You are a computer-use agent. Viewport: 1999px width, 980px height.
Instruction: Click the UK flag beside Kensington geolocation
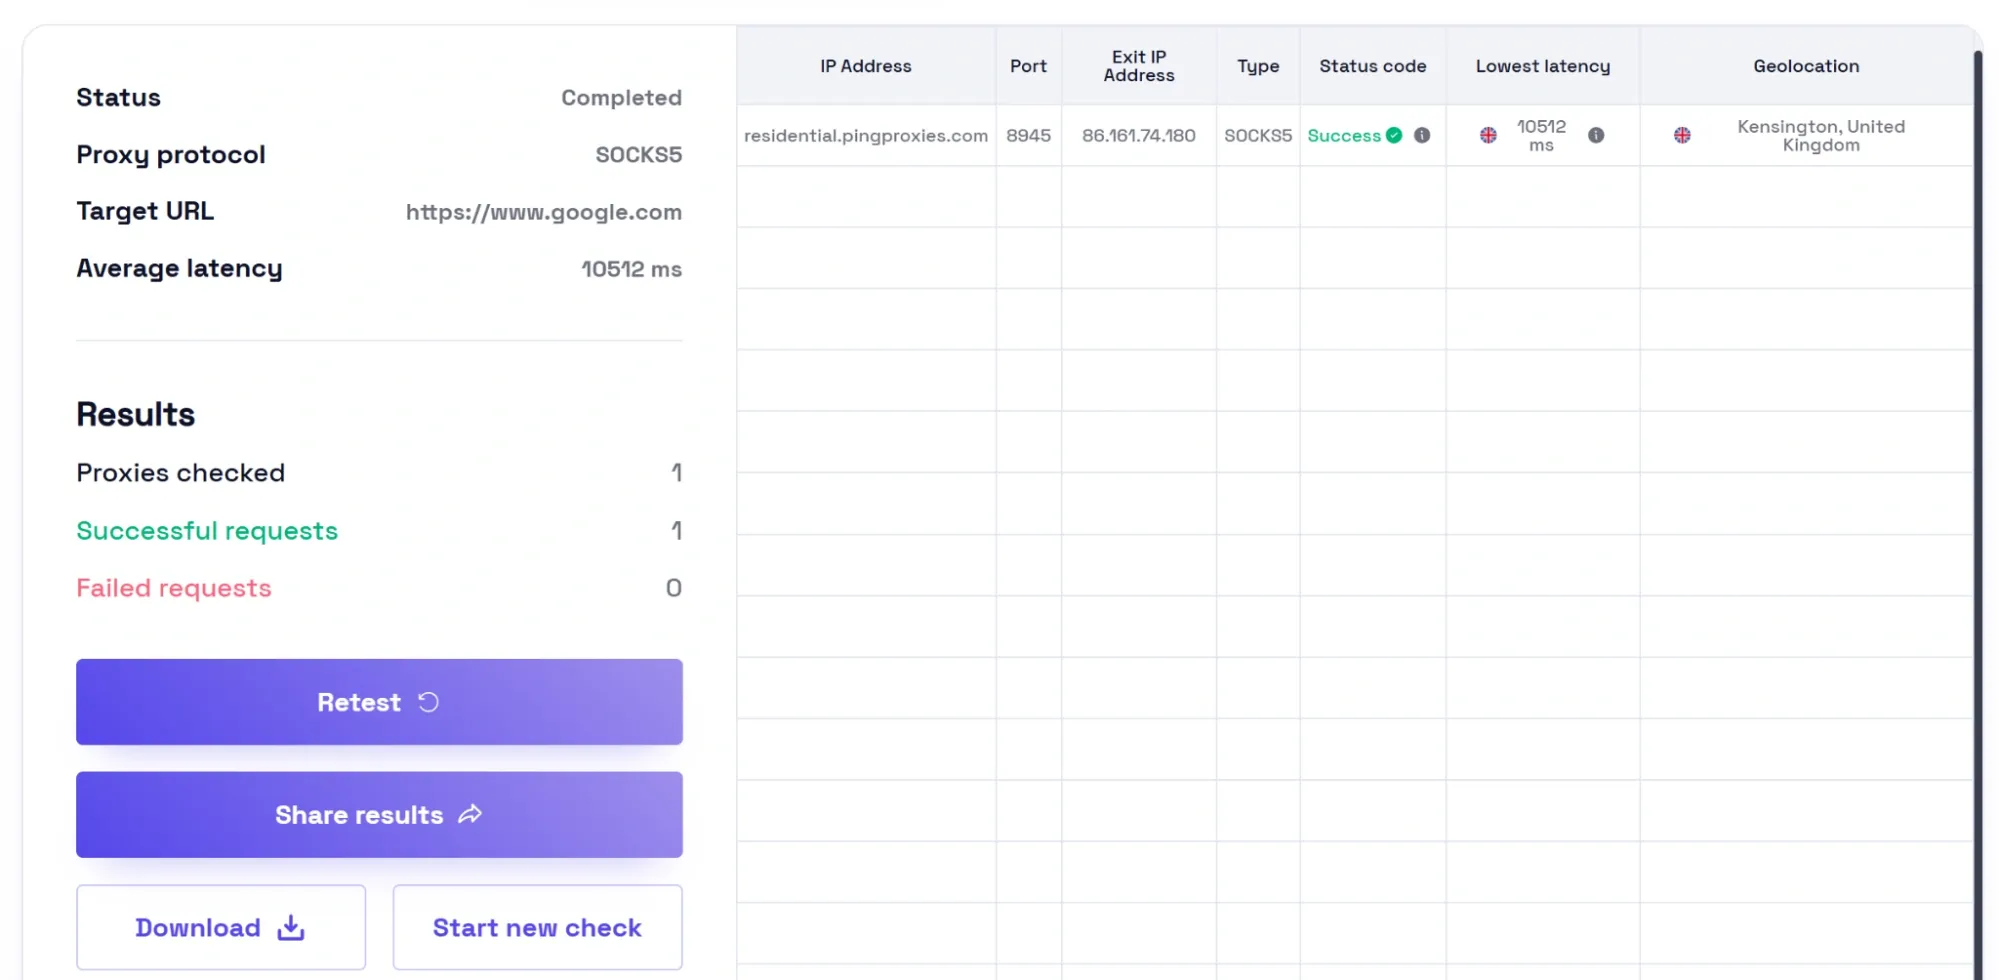1682,135
